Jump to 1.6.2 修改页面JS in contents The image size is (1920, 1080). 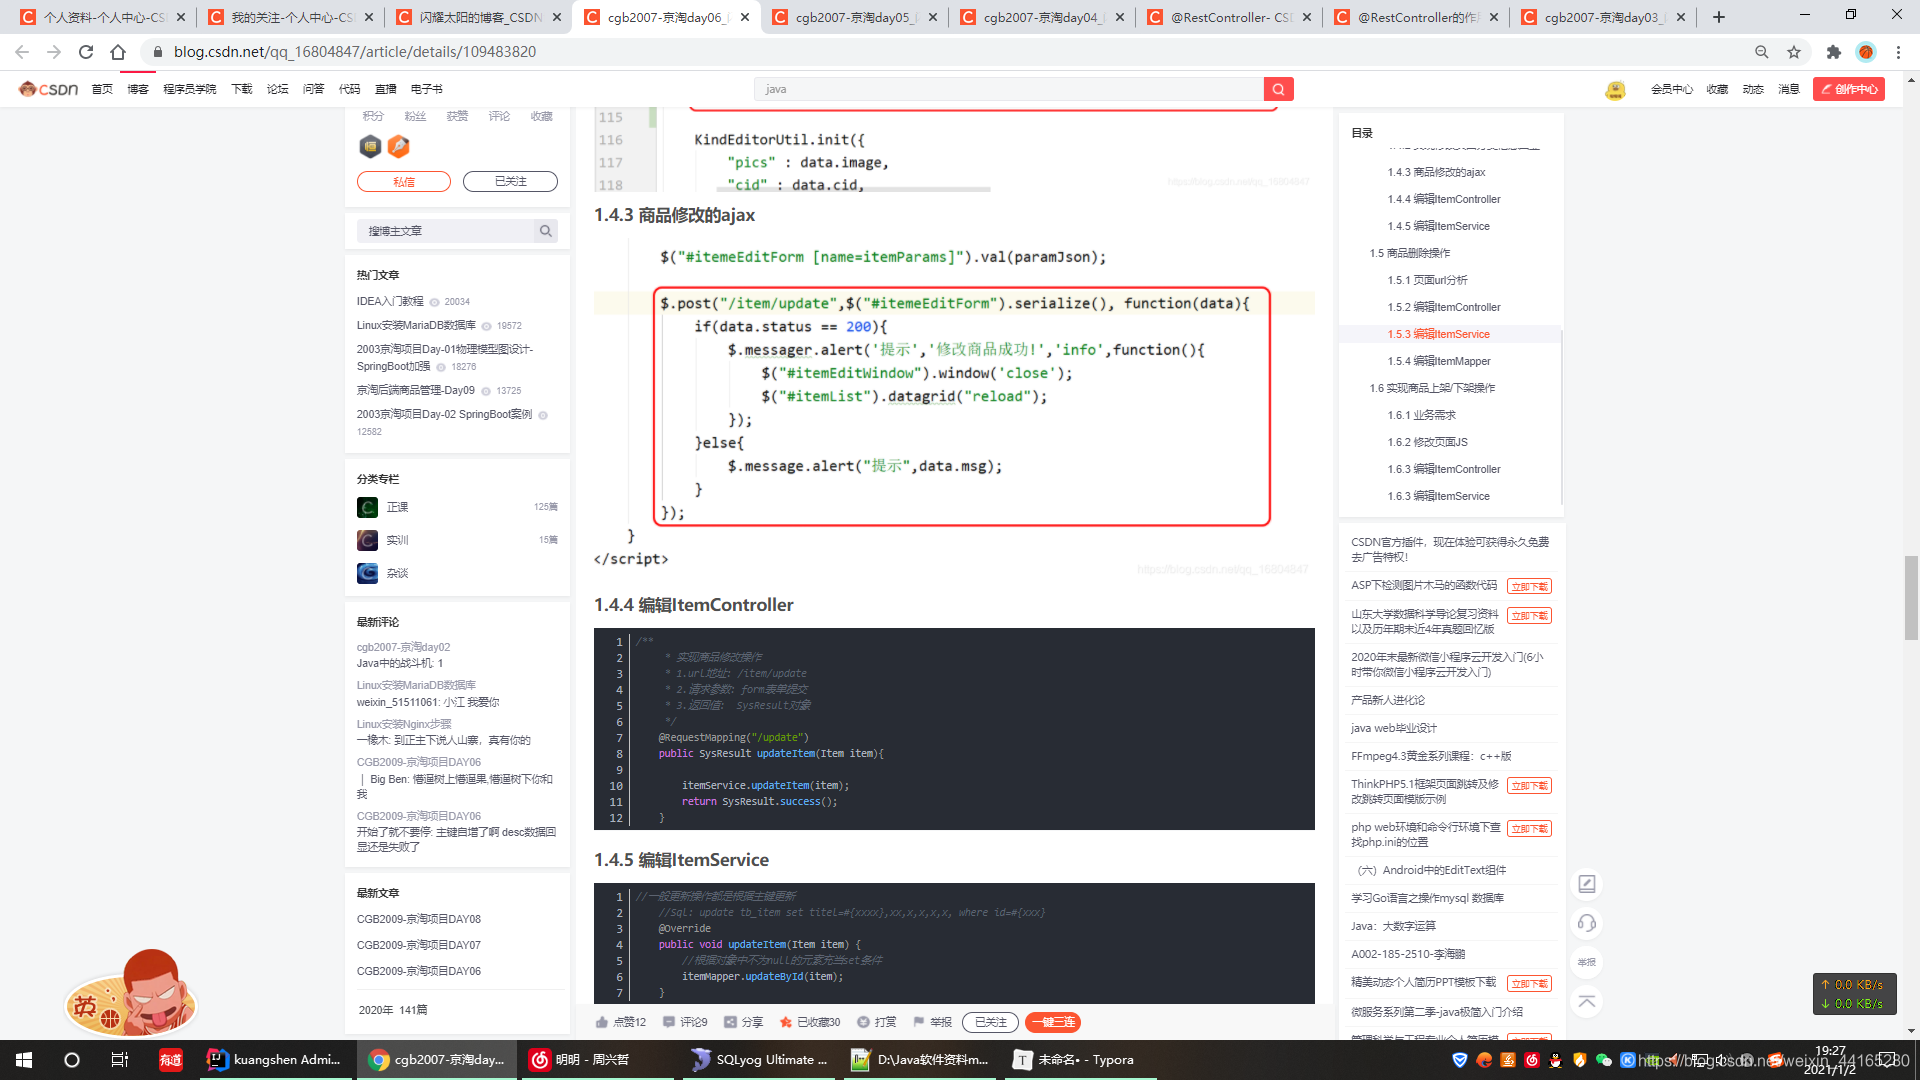point(1427,442)
